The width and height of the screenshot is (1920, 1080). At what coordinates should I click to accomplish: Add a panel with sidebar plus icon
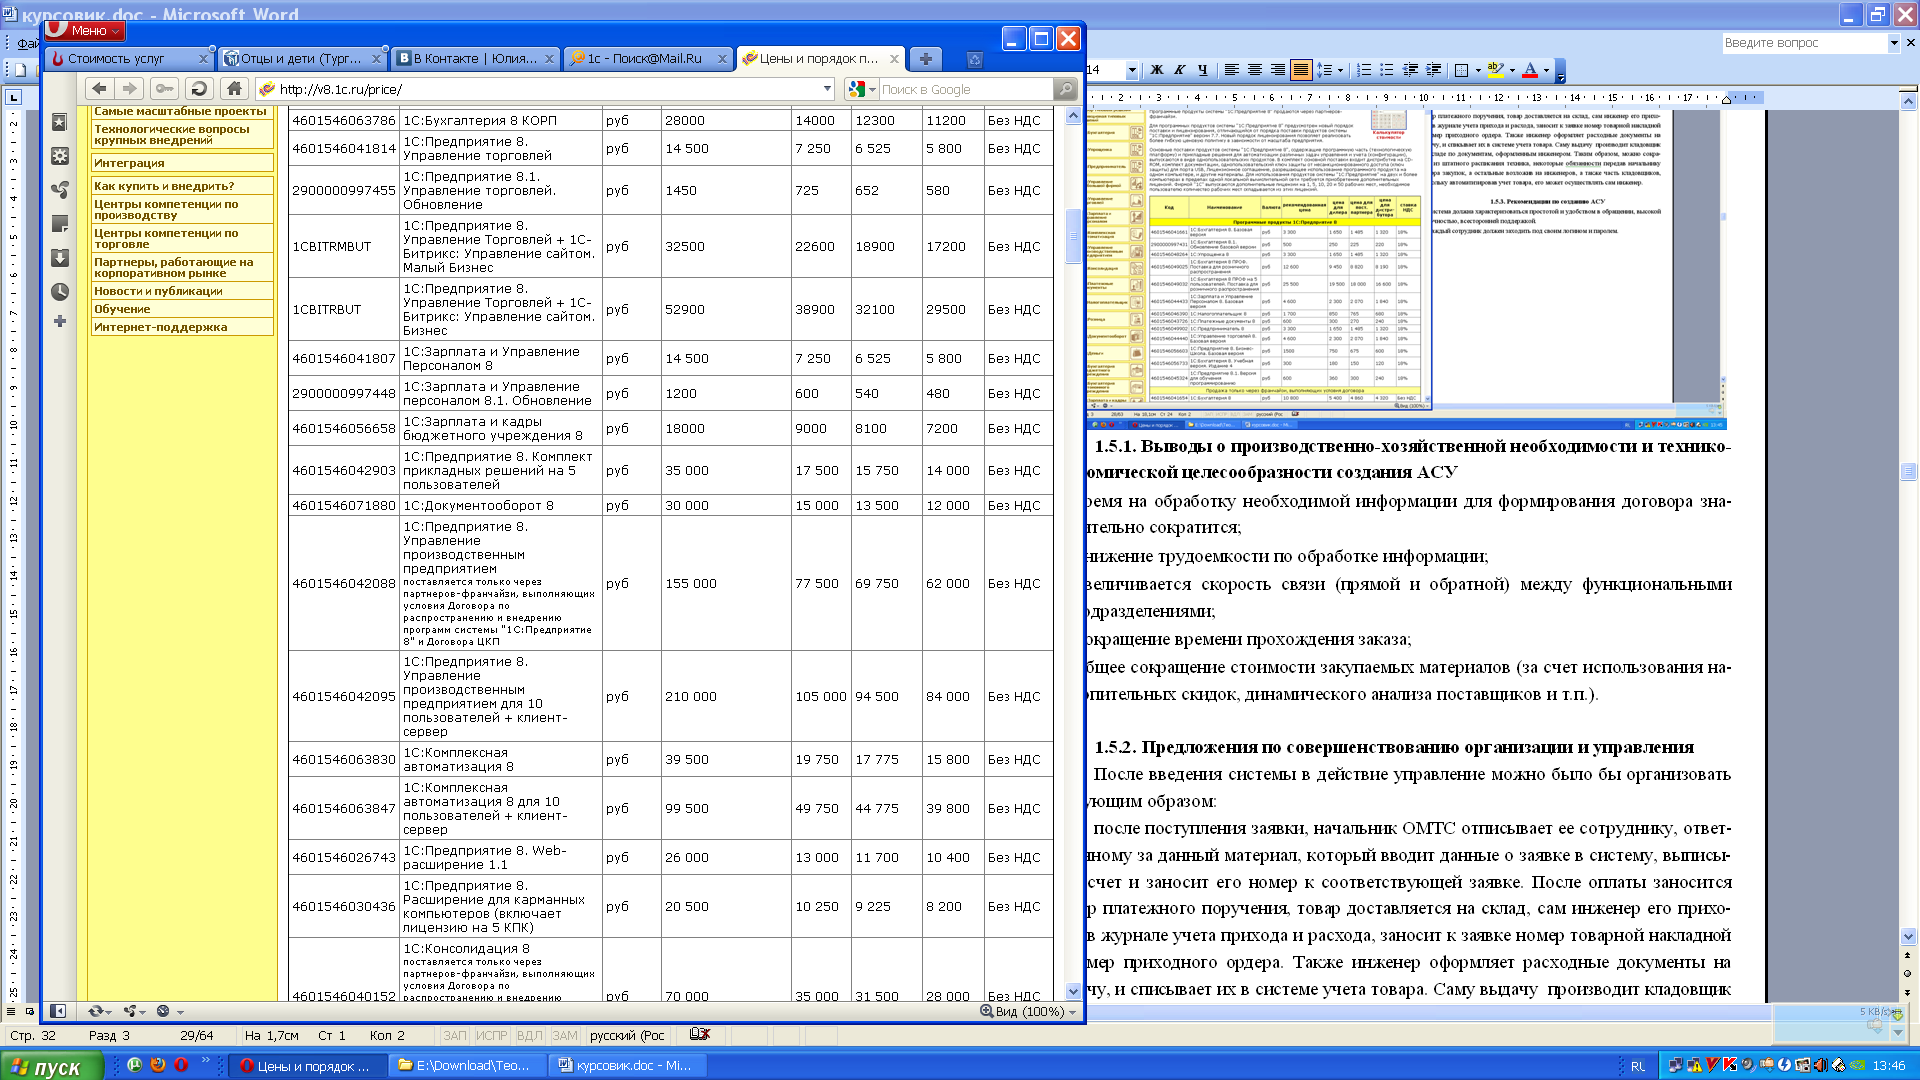60,321
